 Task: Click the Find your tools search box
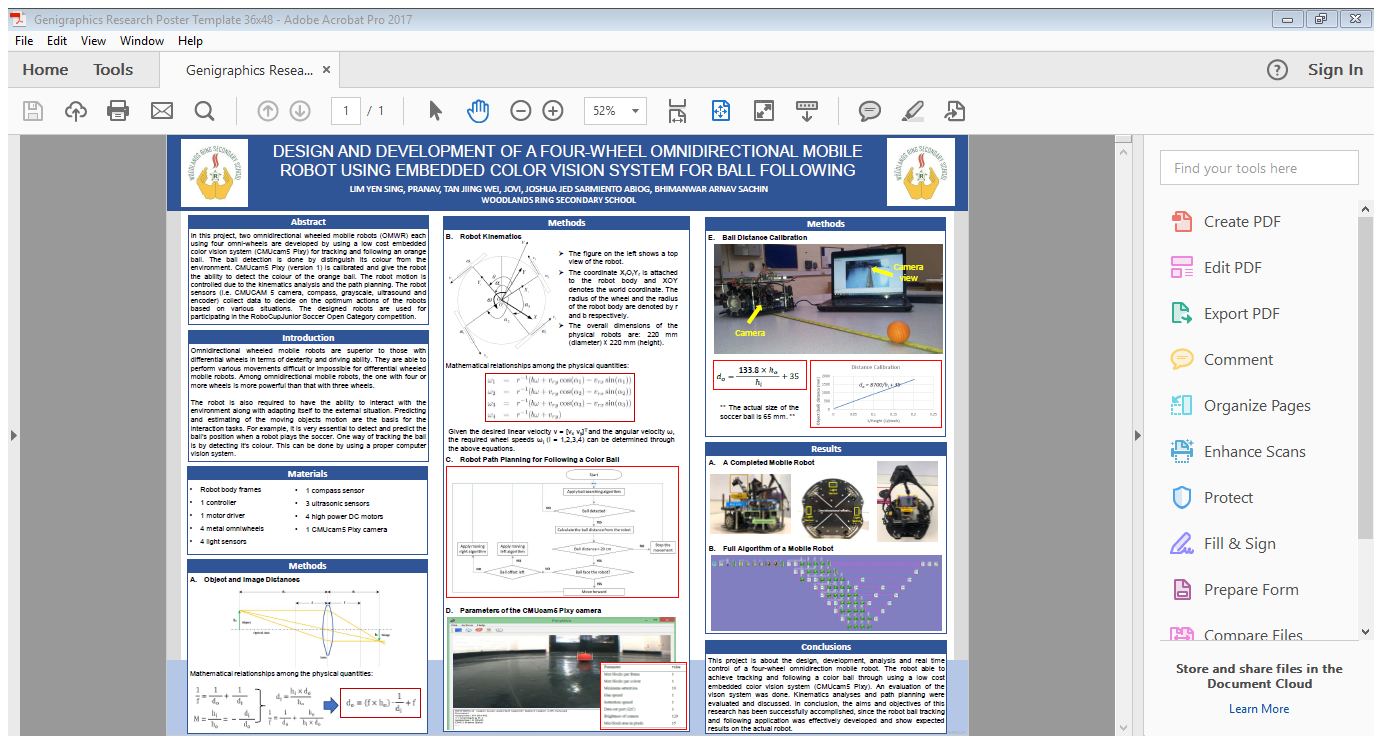click(x=1260, y=168)
